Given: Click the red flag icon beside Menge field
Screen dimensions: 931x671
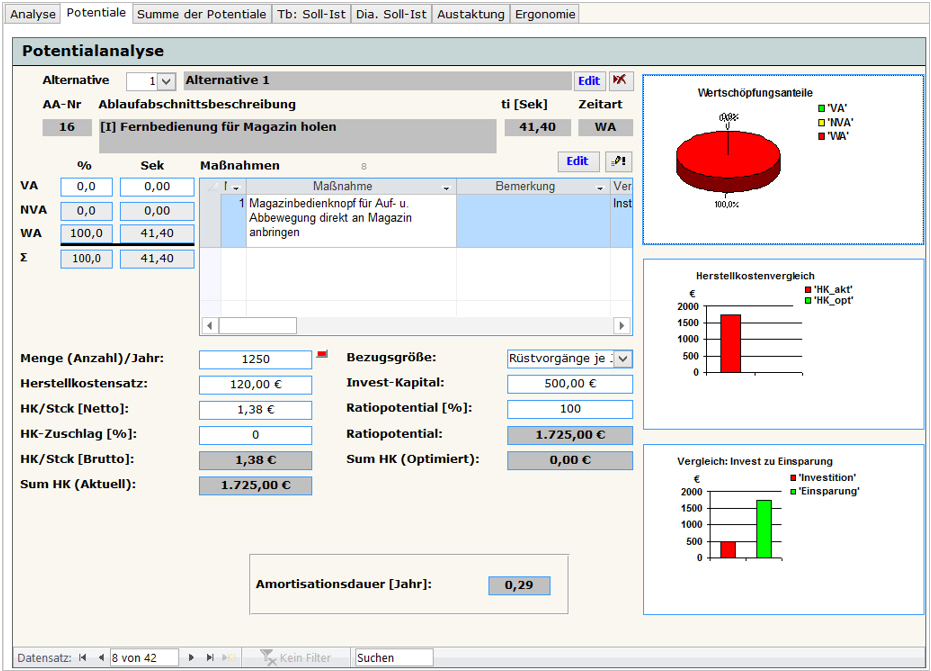Looking at the screenshot, I should 322,355.
